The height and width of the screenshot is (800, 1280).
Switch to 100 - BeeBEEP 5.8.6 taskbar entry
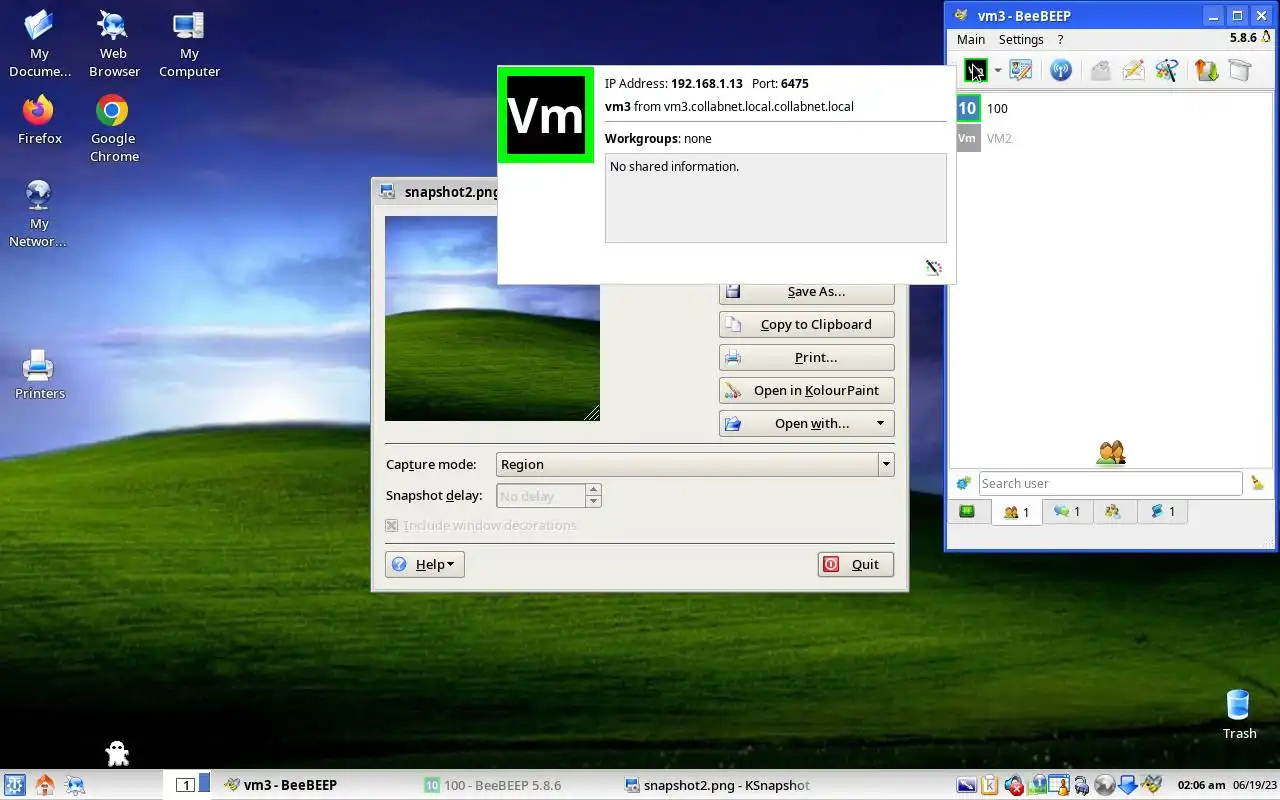click(x=515, y=785)
